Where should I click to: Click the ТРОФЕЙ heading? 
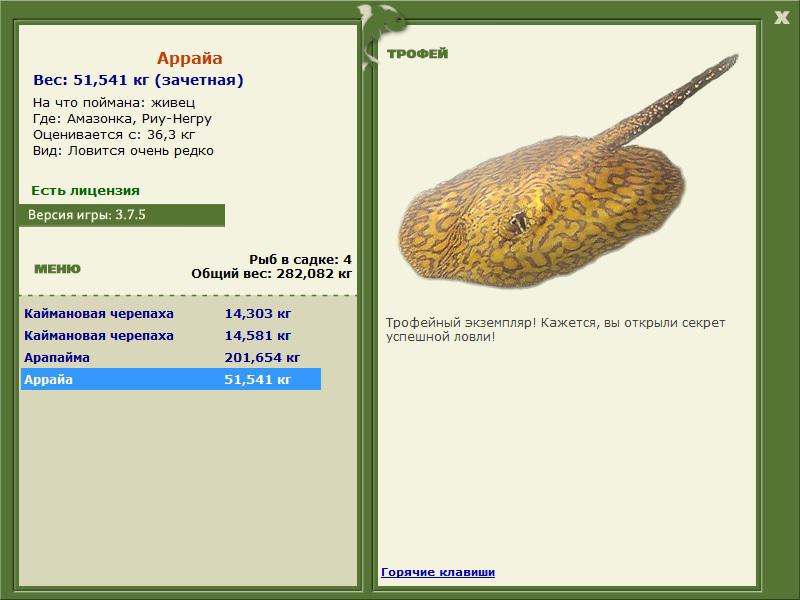[417, 54]
